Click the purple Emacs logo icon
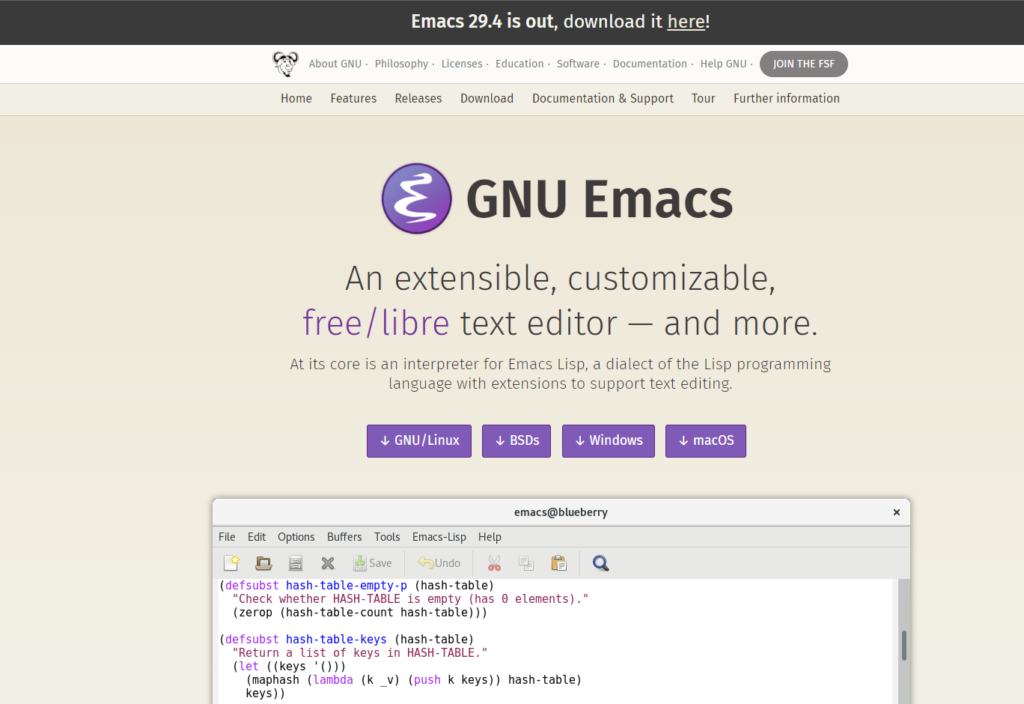The height and width of the screenshot is (704, 1024). [x=417, y=199]
